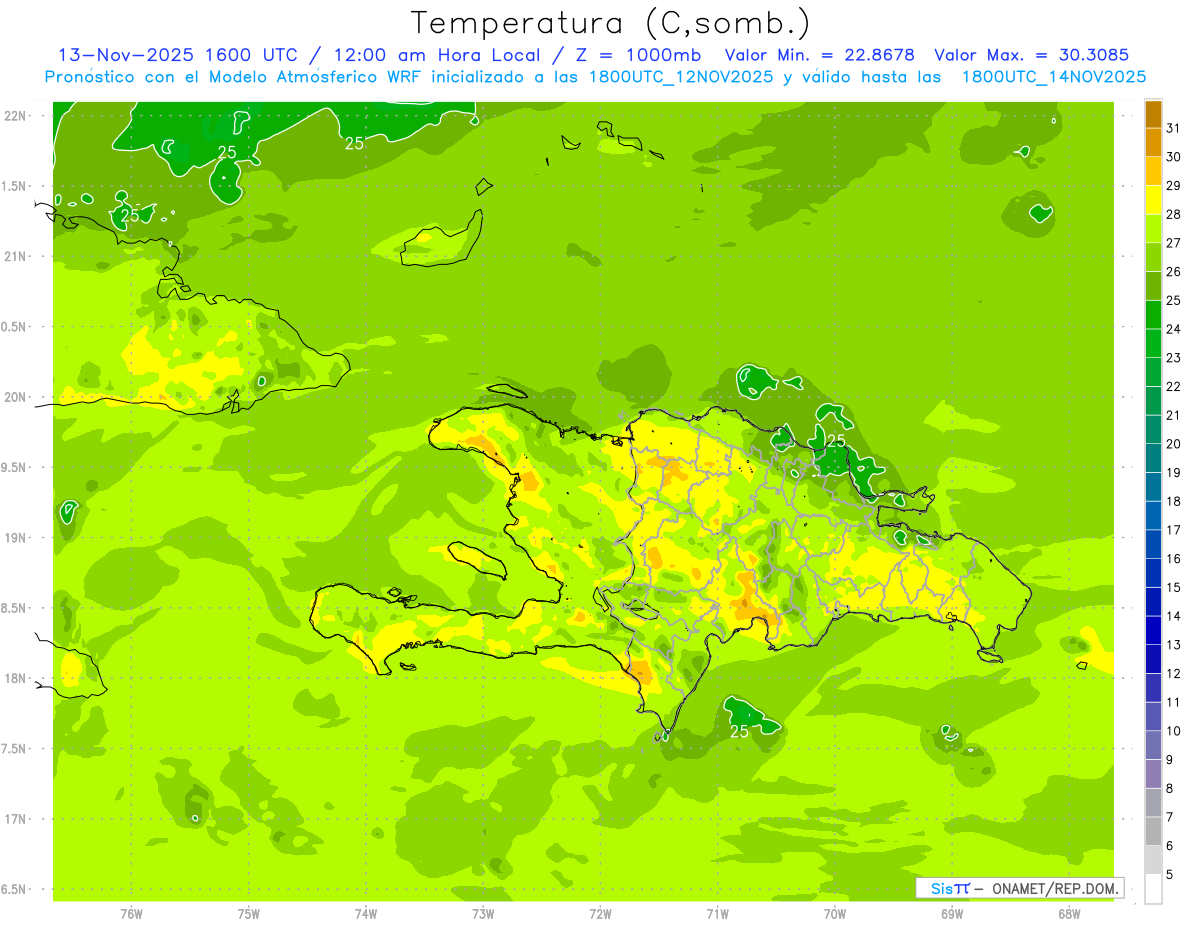Click legend value 14
Viewport: 1200px width, 927px height.
(x=1173, y=616)
